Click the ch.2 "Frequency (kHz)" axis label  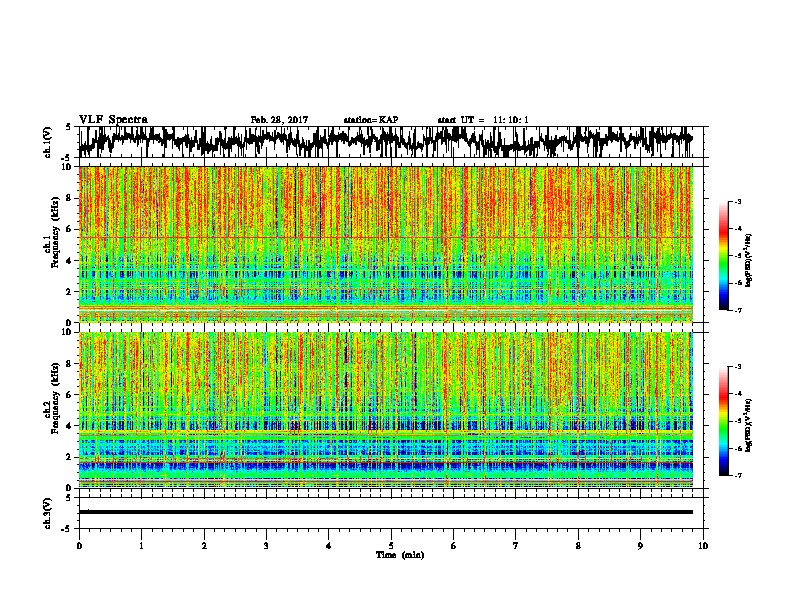coord(56,398)
